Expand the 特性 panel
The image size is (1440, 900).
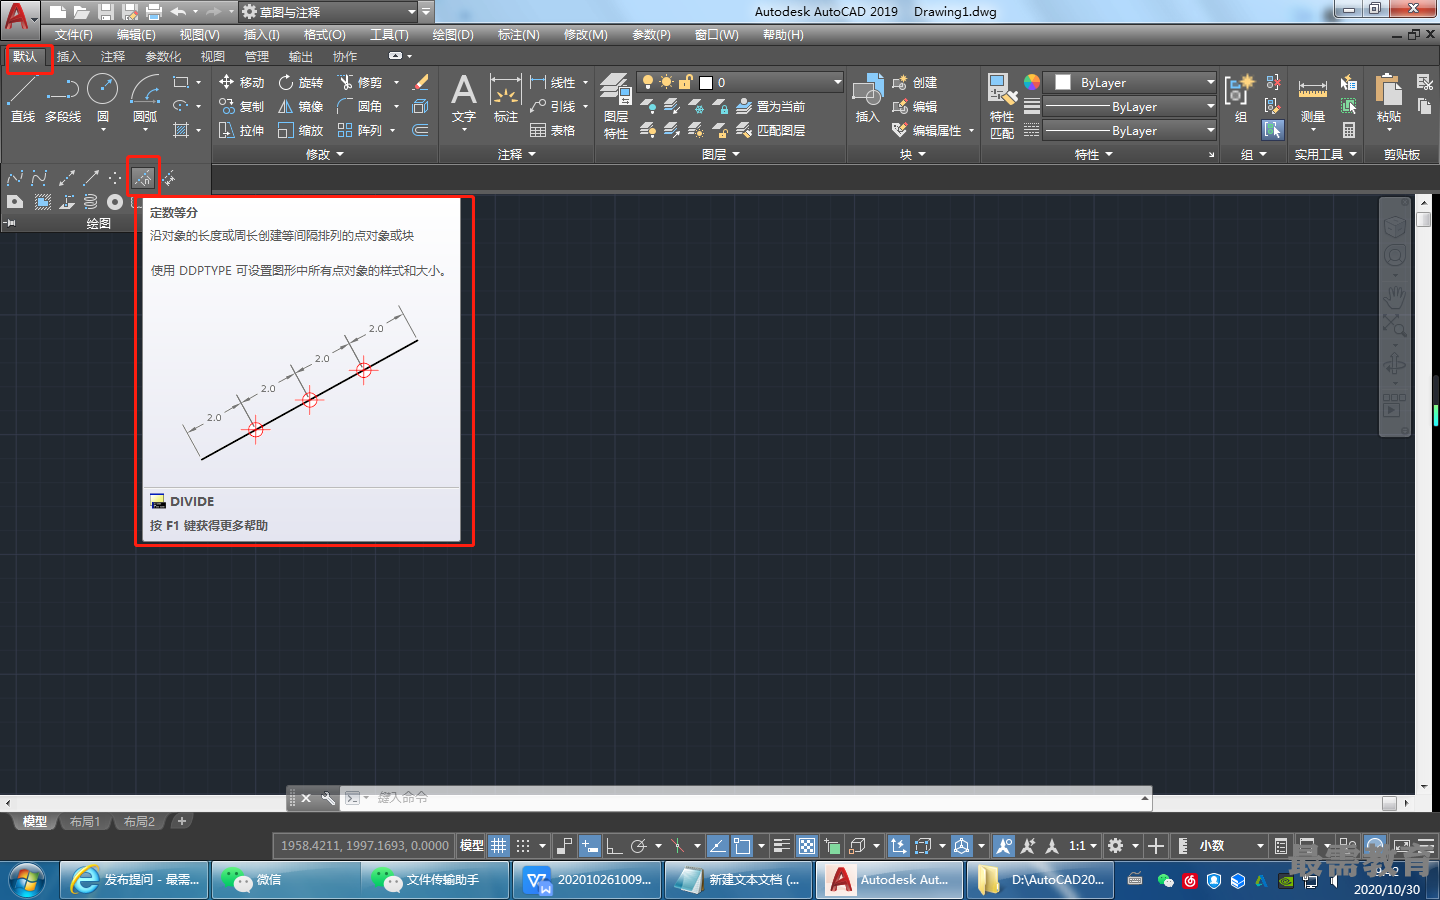1094,154
